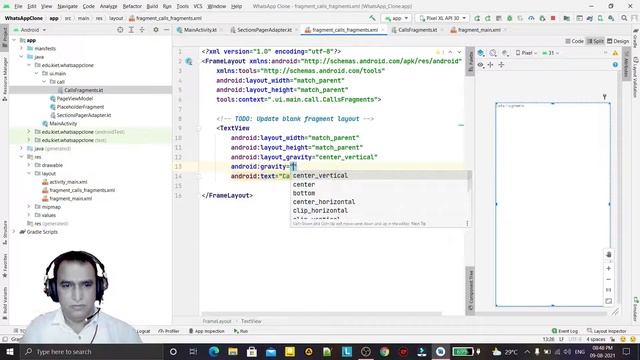This screenshot has height=360, width=640.
Task: Select PageViewModel in project tree
Action: 75,98
